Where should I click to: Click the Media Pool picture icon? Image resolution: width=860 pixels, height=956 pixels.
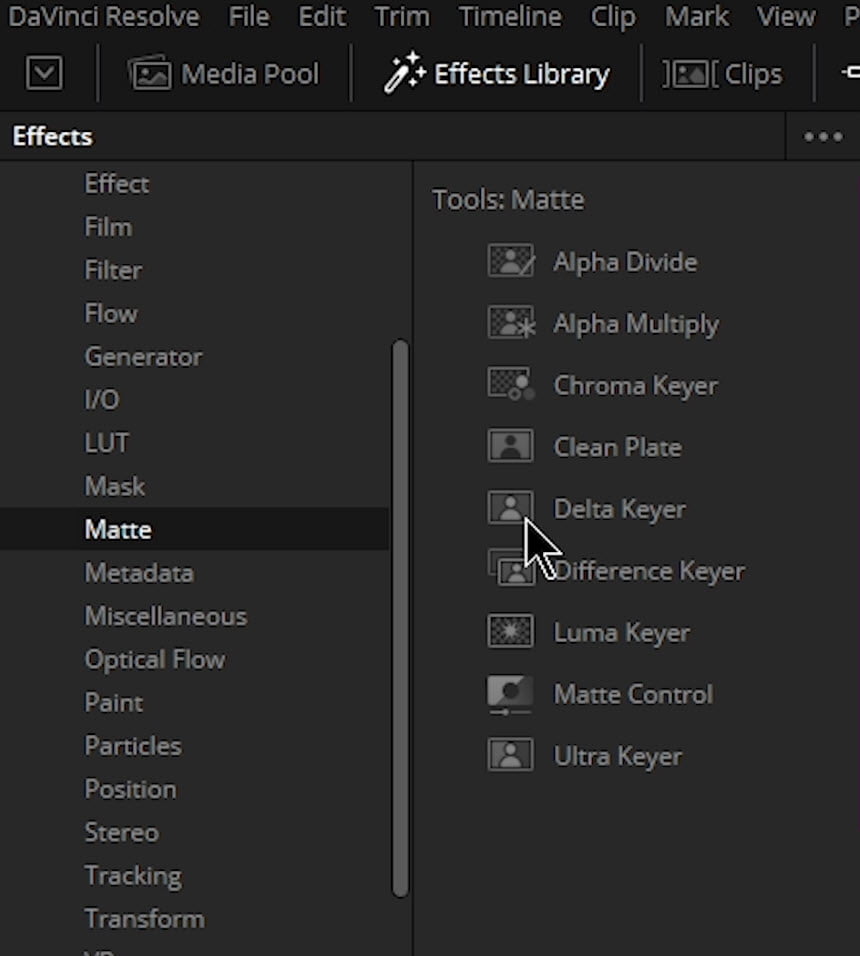(149, 74)
